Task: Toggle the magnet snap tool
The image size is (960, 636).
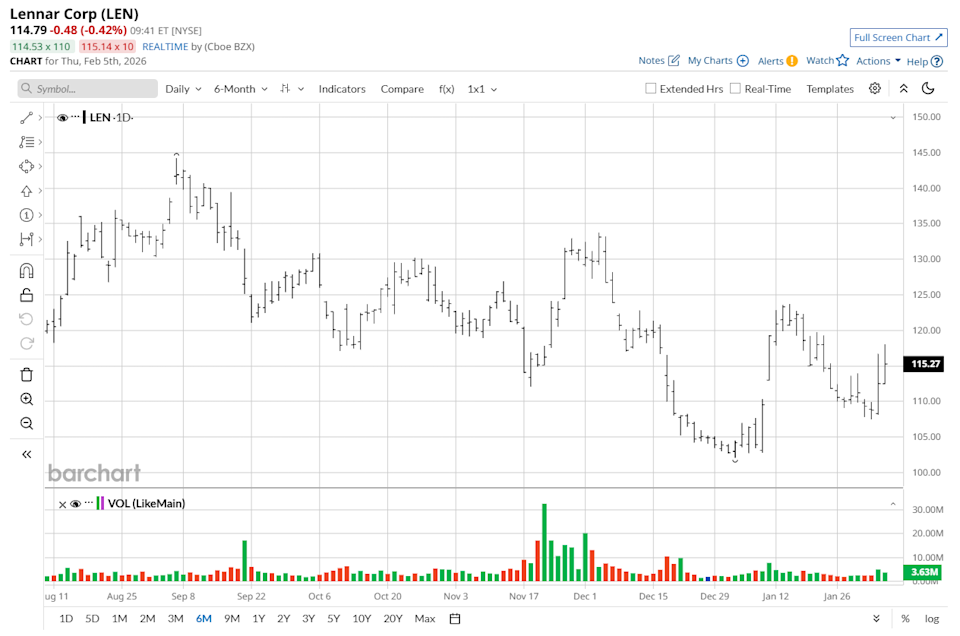Action: 26,271
